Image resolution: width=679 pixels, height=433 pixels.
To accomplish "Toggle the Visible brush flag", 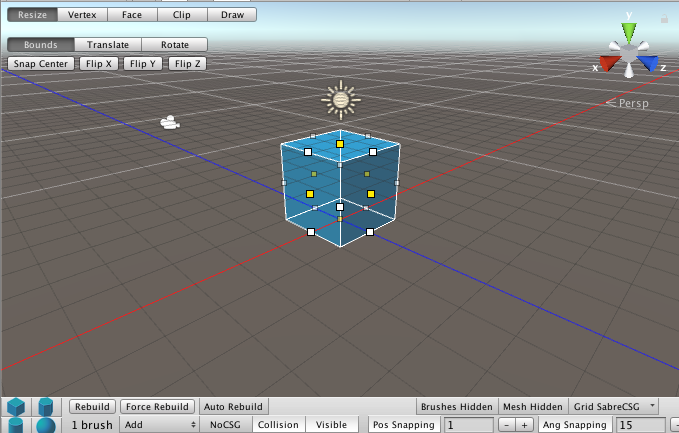I will coord(331,425).
